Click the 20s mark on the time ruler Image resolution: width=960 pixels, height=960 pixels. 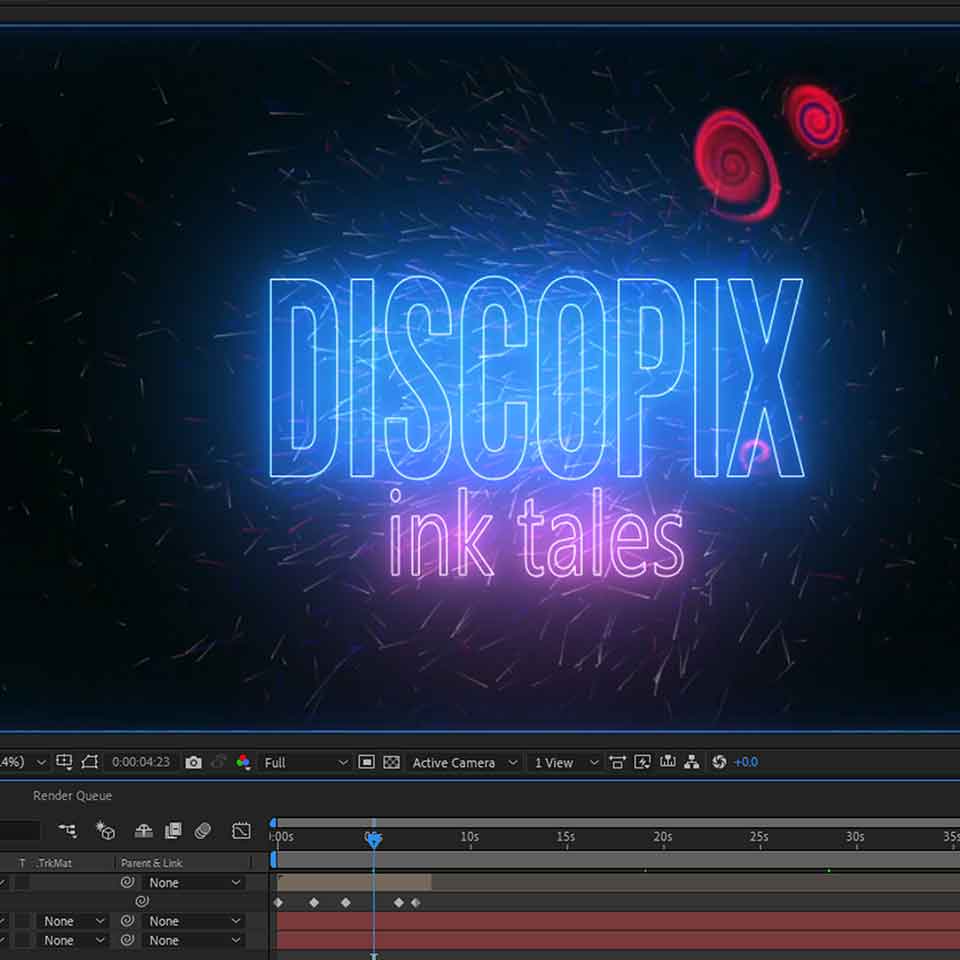click(x=662, y=836)
